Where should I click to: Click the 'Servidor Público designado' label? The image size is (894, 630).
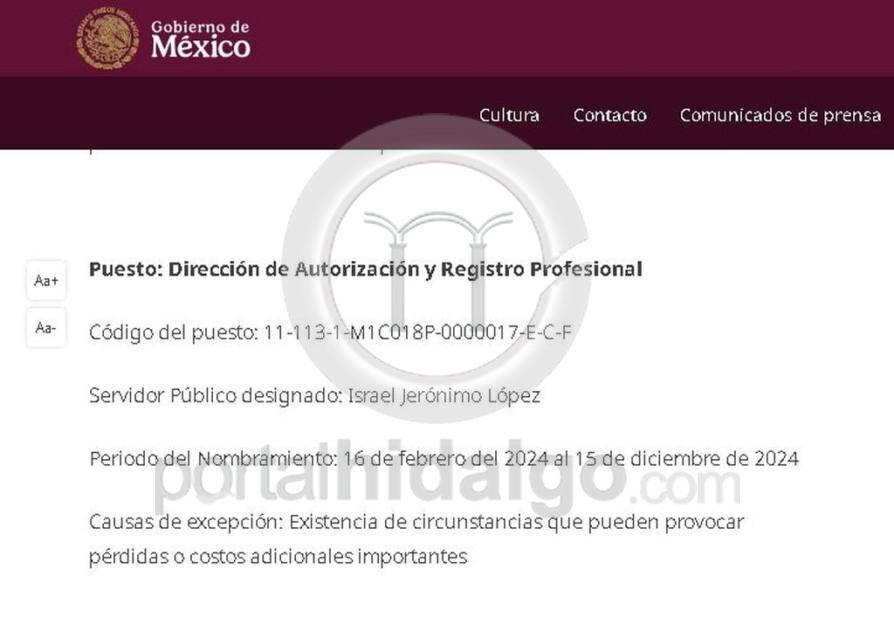click(215, 395)
